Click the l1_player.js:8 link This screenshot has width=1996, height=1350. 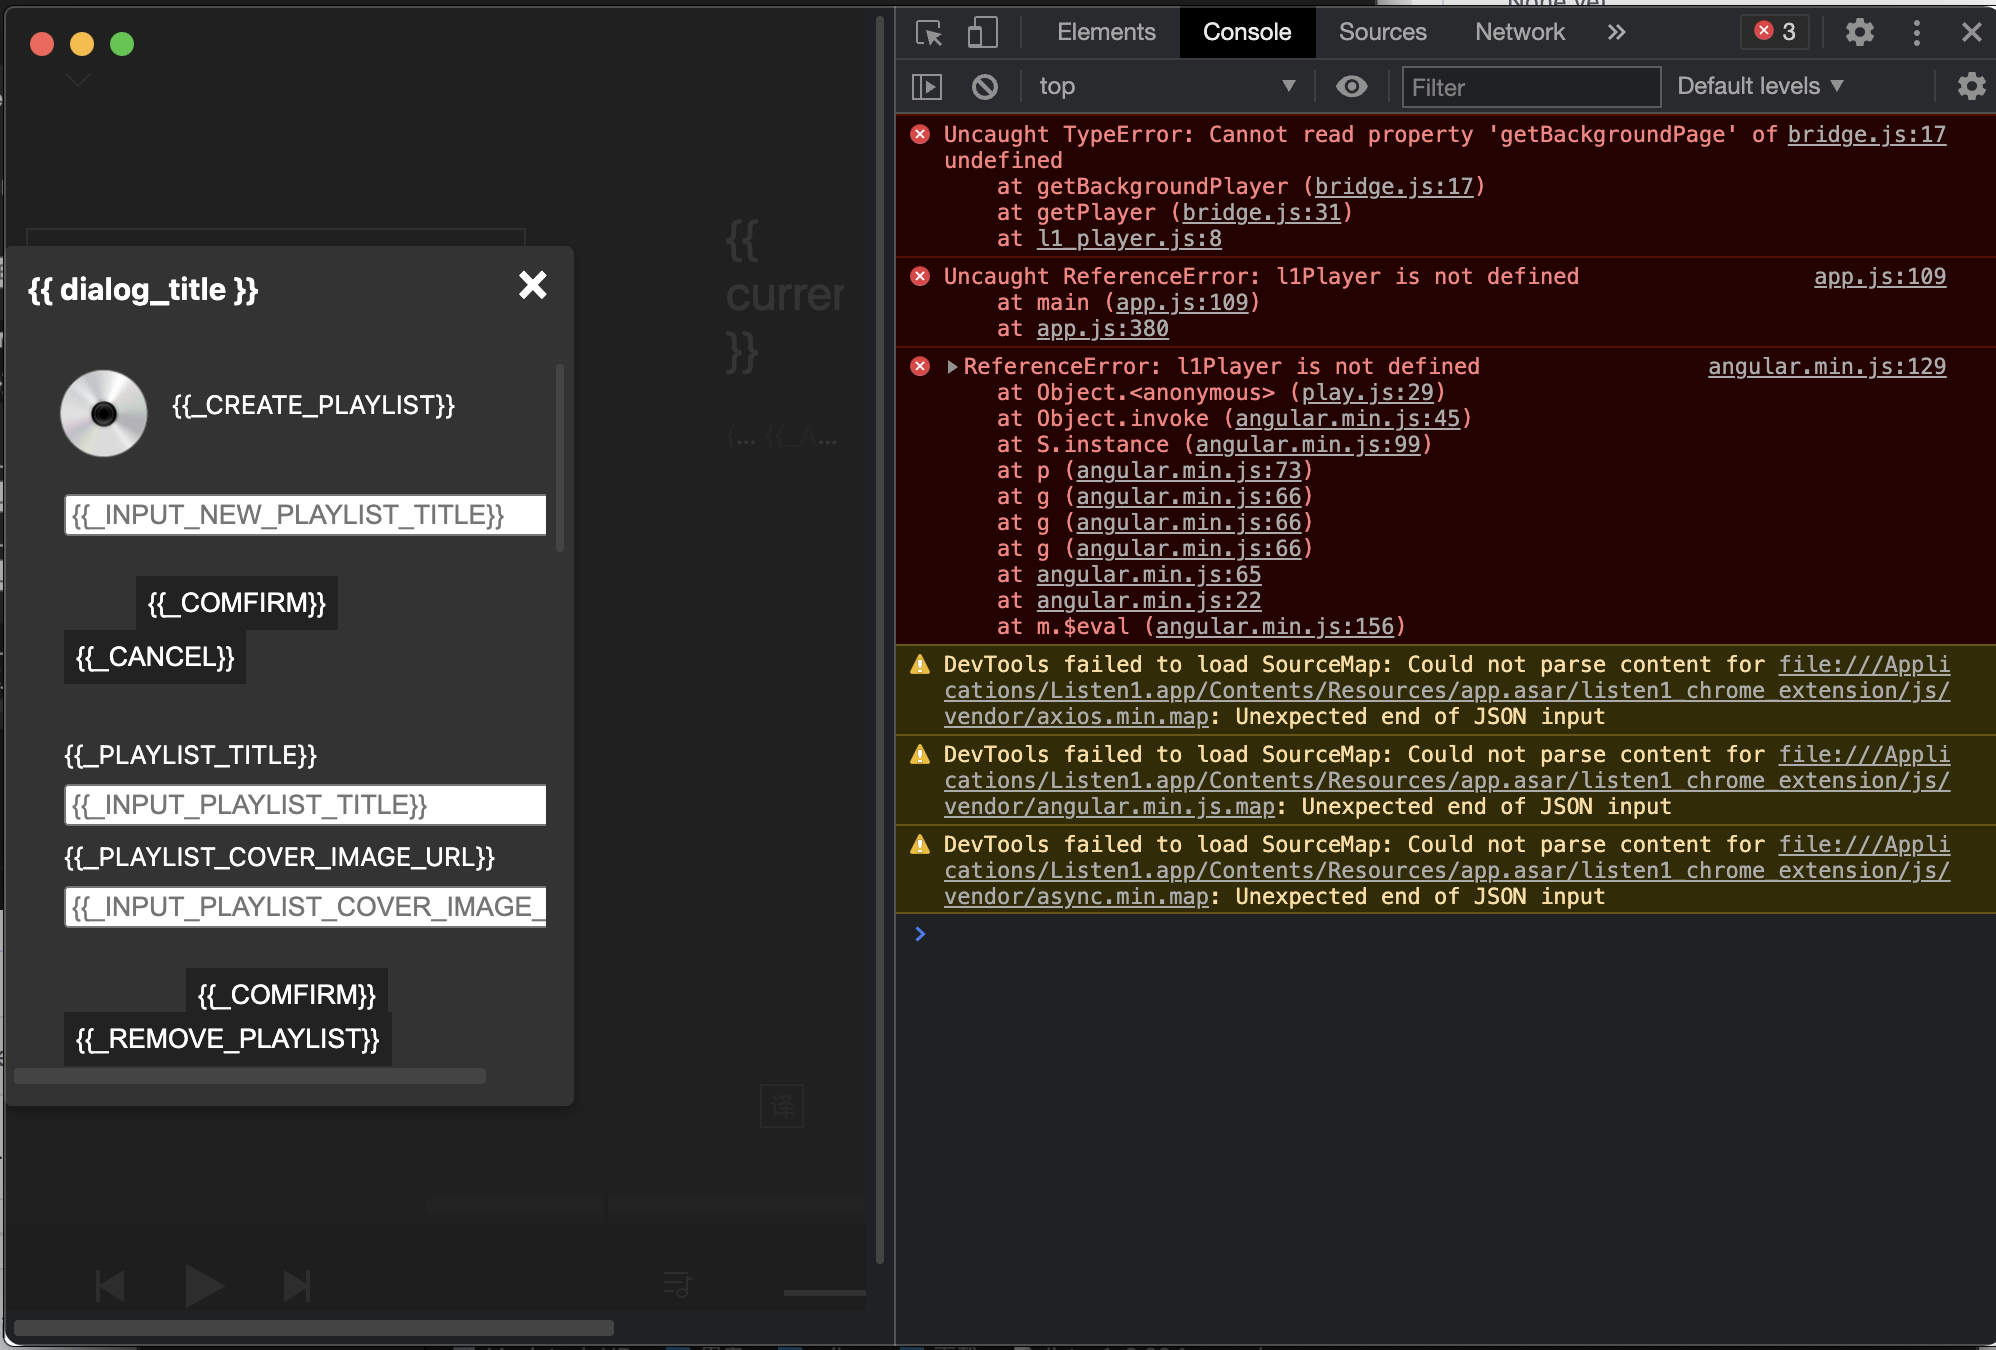[1129, 239]
